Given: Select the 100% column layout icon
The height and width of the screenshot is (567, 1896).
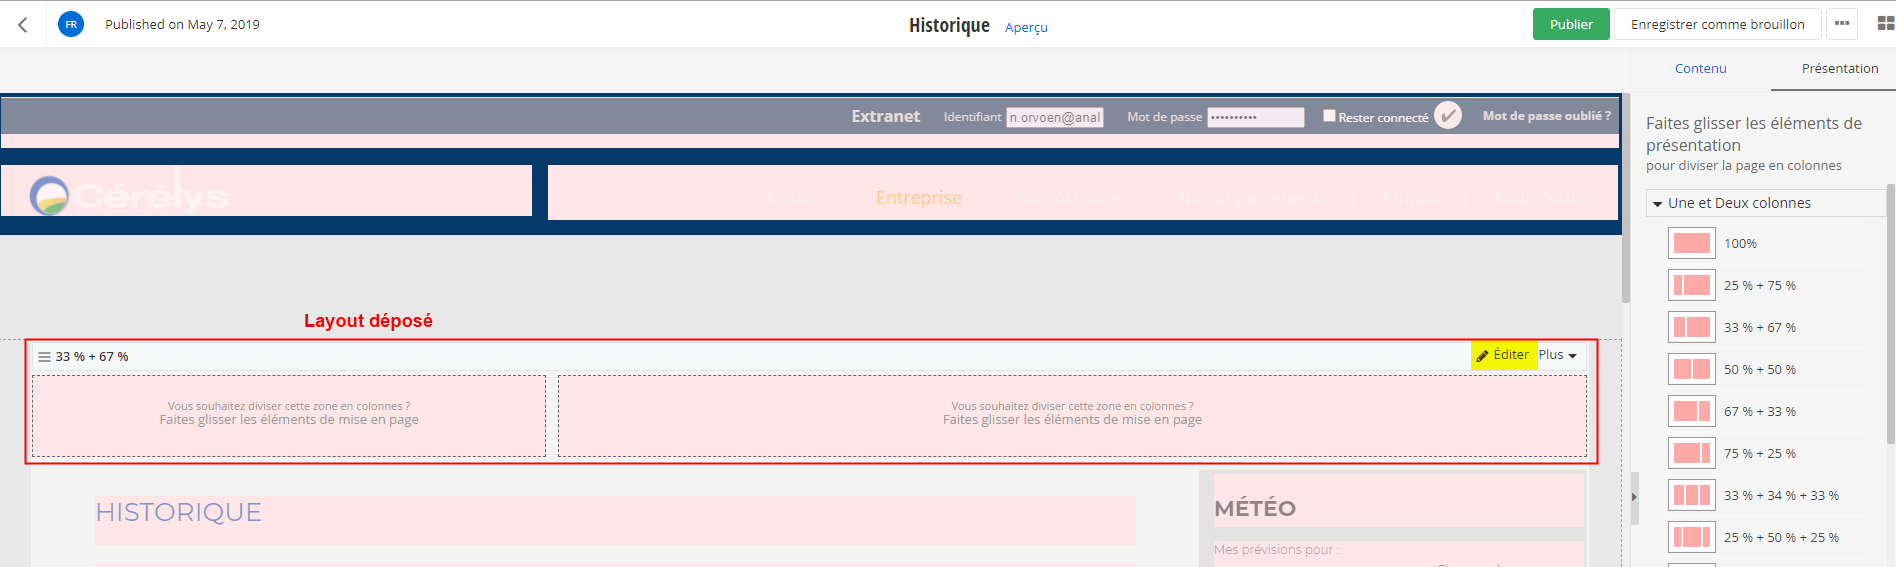Looking at the screenshot, I should pos(1691,244).
